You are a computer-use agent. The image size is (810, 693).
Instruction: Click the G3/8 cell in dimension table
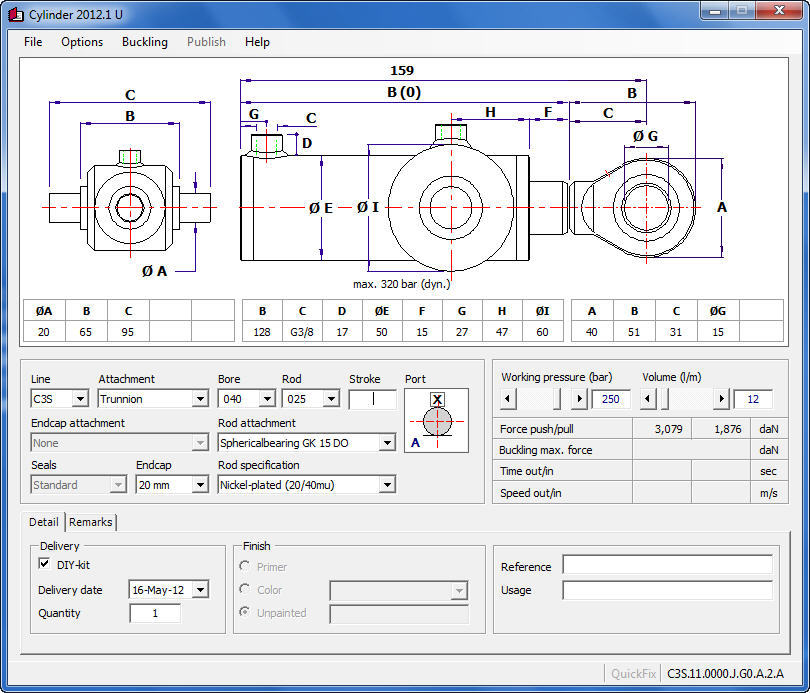pos(302,332)
